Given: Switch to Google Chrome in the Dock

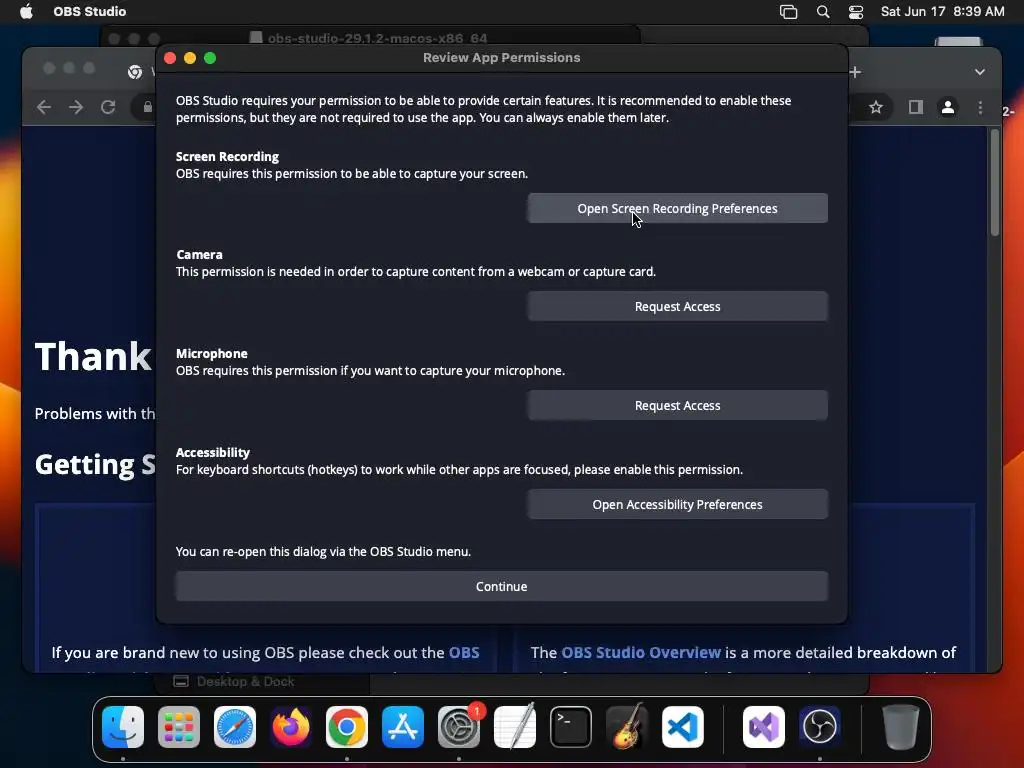Looking at the screenshot, I should pos(347,727).
